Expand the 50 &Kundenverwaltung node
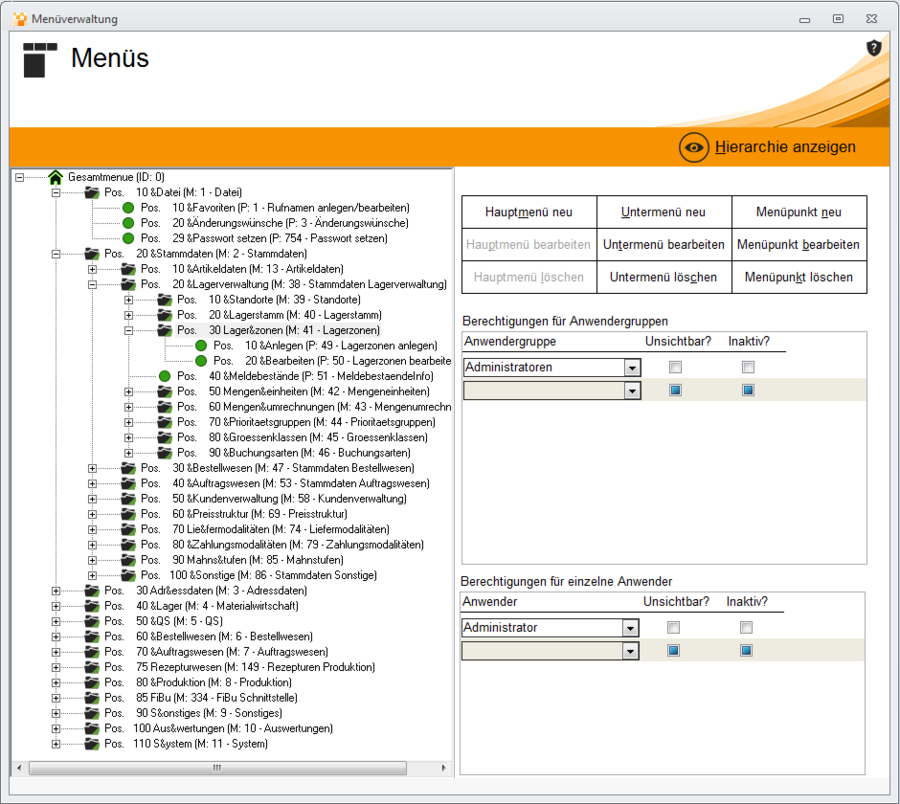 tap(92, 499)
